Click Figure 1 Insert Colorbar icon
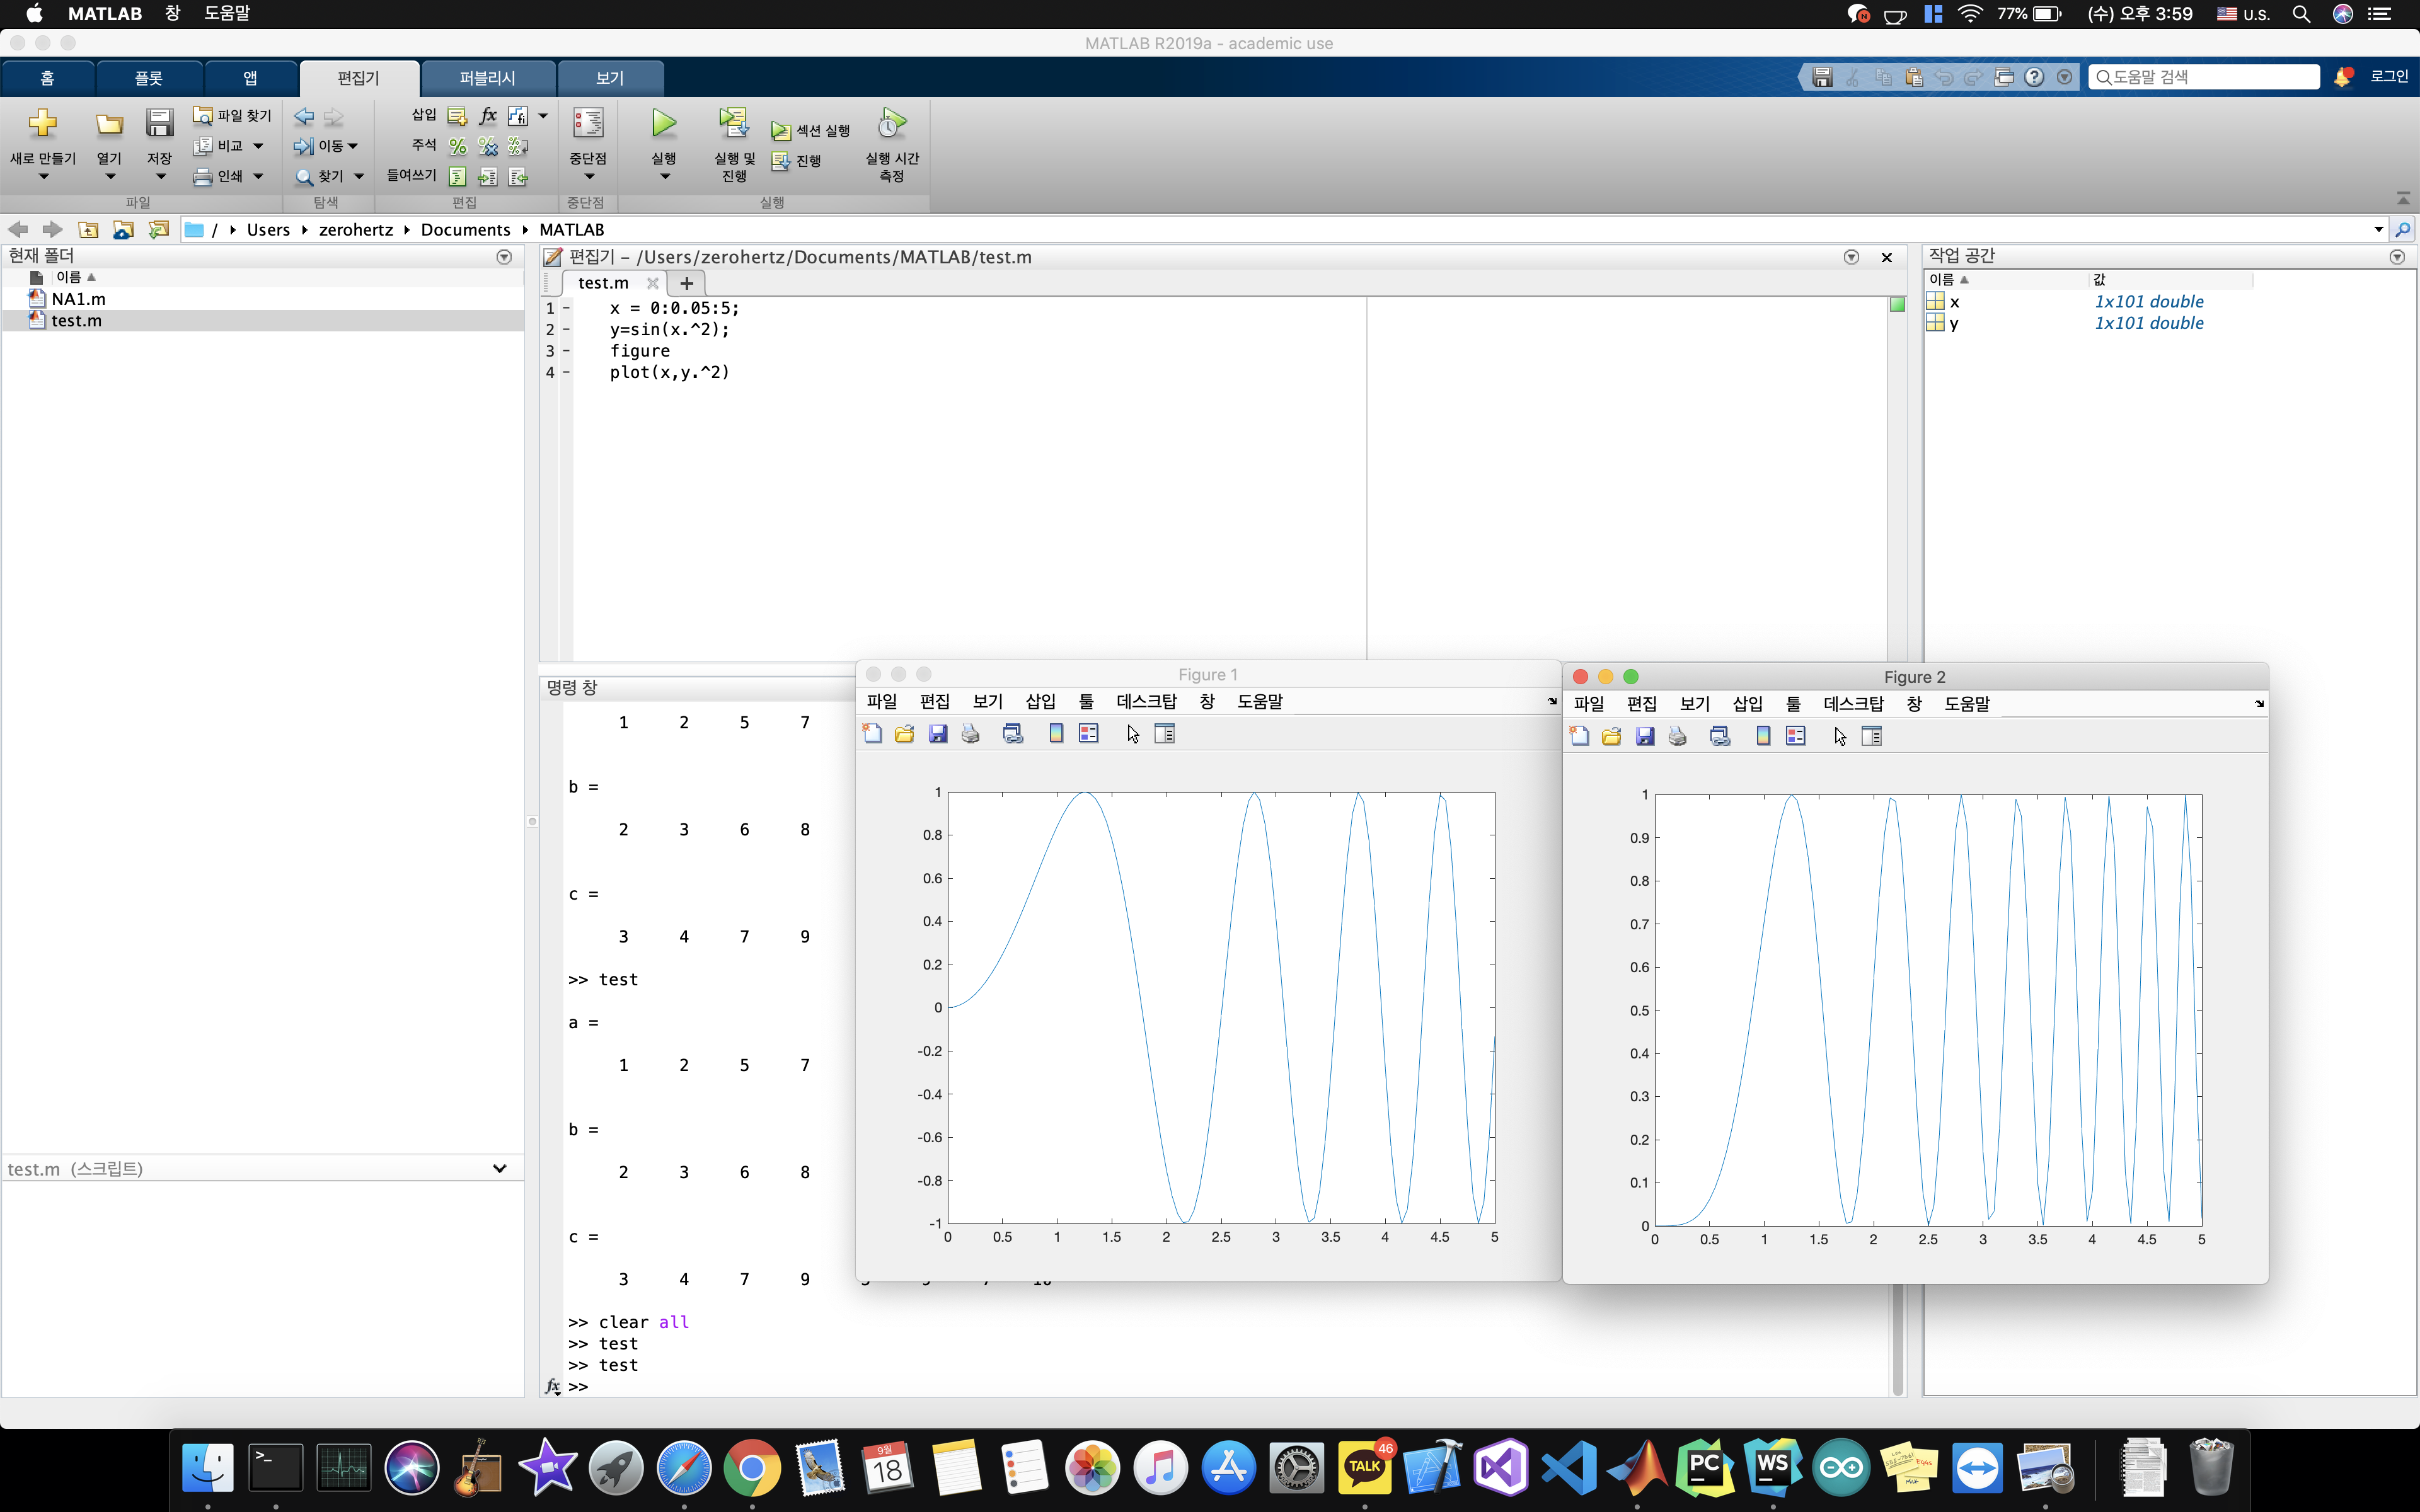Viewport: 2420px width, 1512px height. pos(1056,734)
